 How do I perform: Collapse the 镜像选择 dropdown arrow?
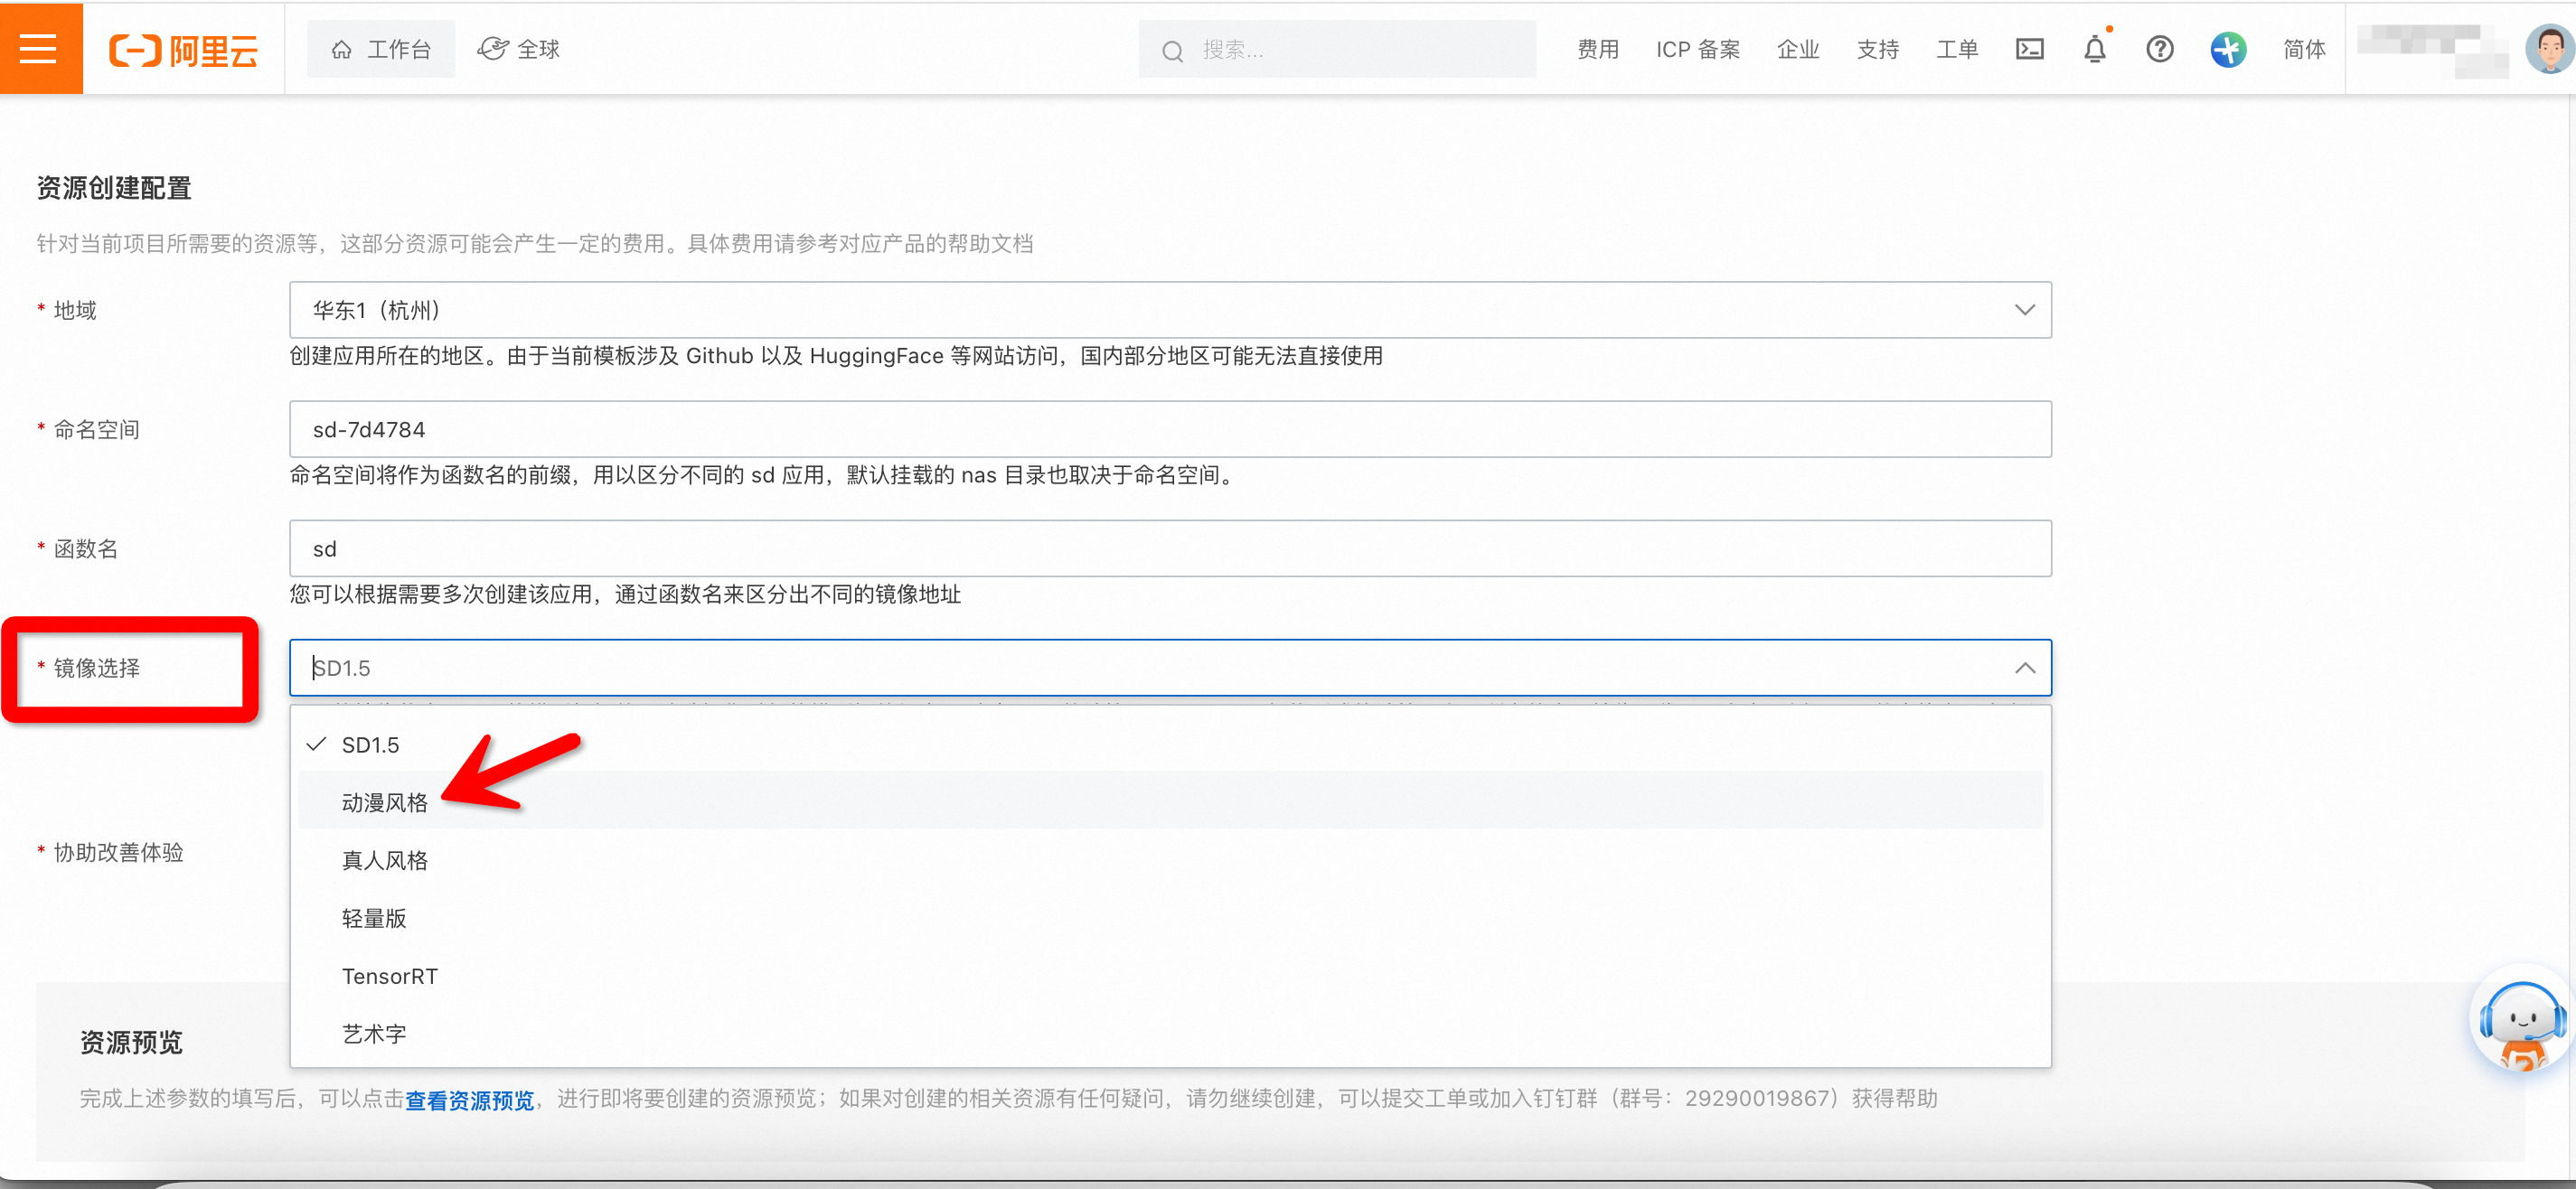pos(2024,668)
